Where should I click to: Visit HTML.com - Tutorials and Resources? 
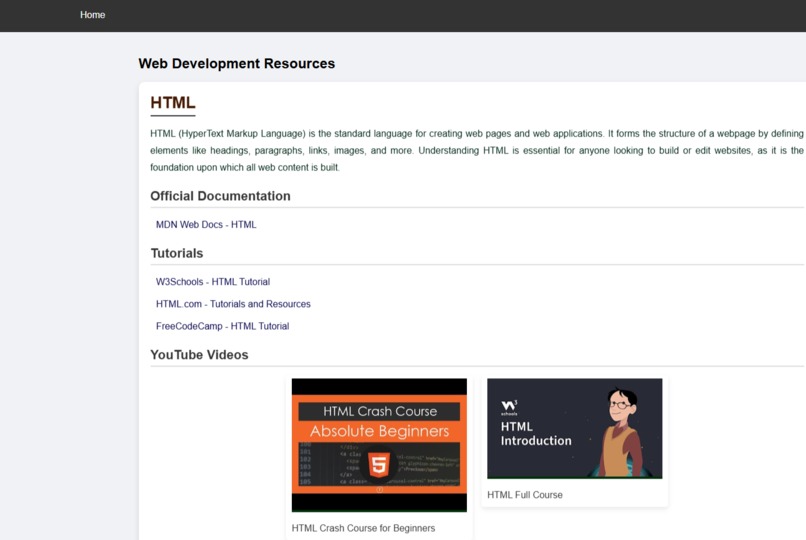coord(233,304)
